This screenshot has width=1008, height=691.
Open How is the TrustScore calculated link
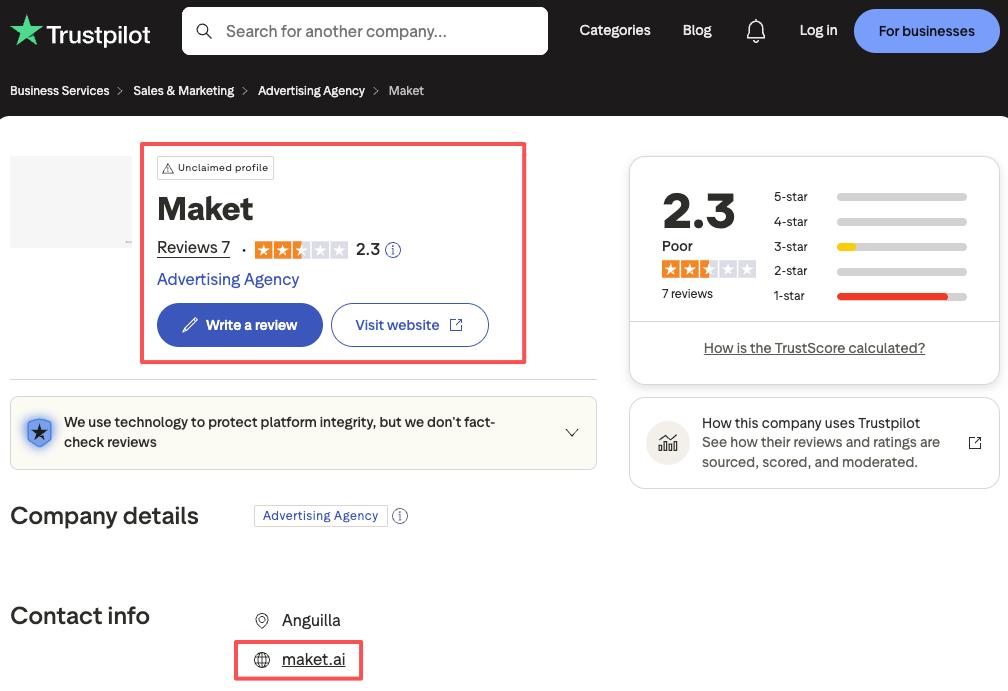pyautogui.click(x=814, y=348)
